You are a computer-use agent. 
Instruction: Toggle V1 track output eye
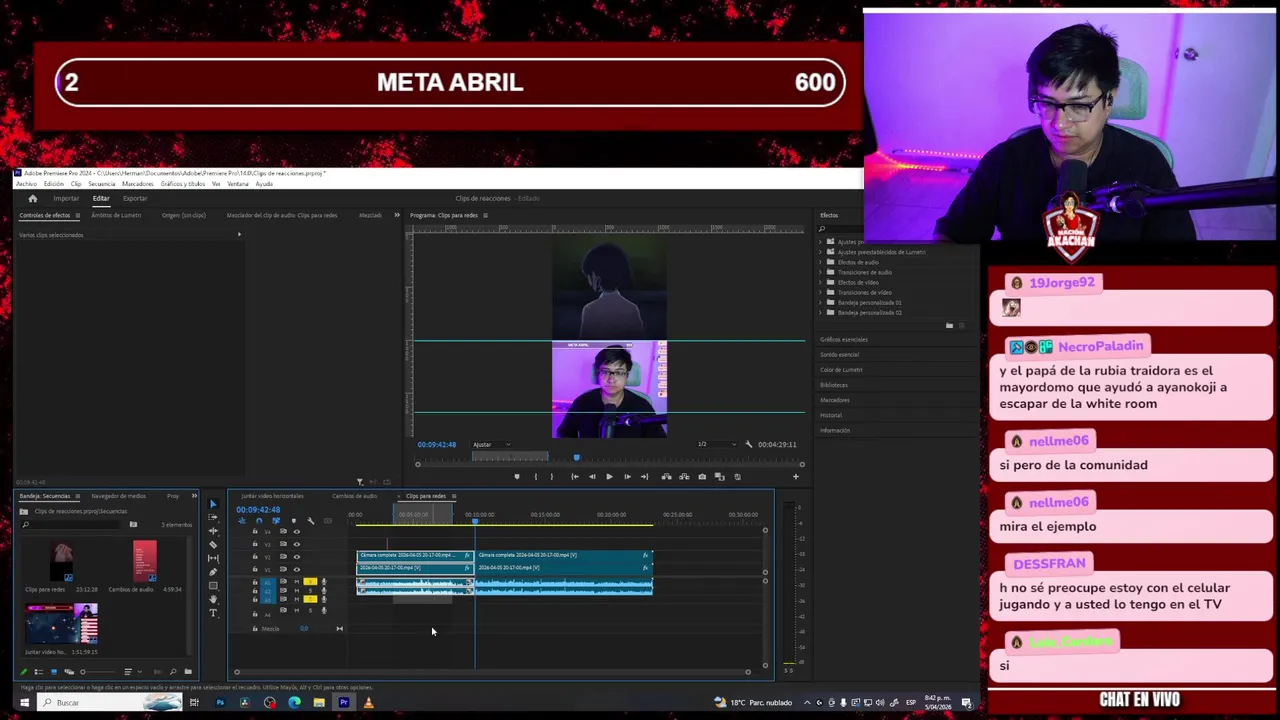pyautogui.click(x=296, y=569)
